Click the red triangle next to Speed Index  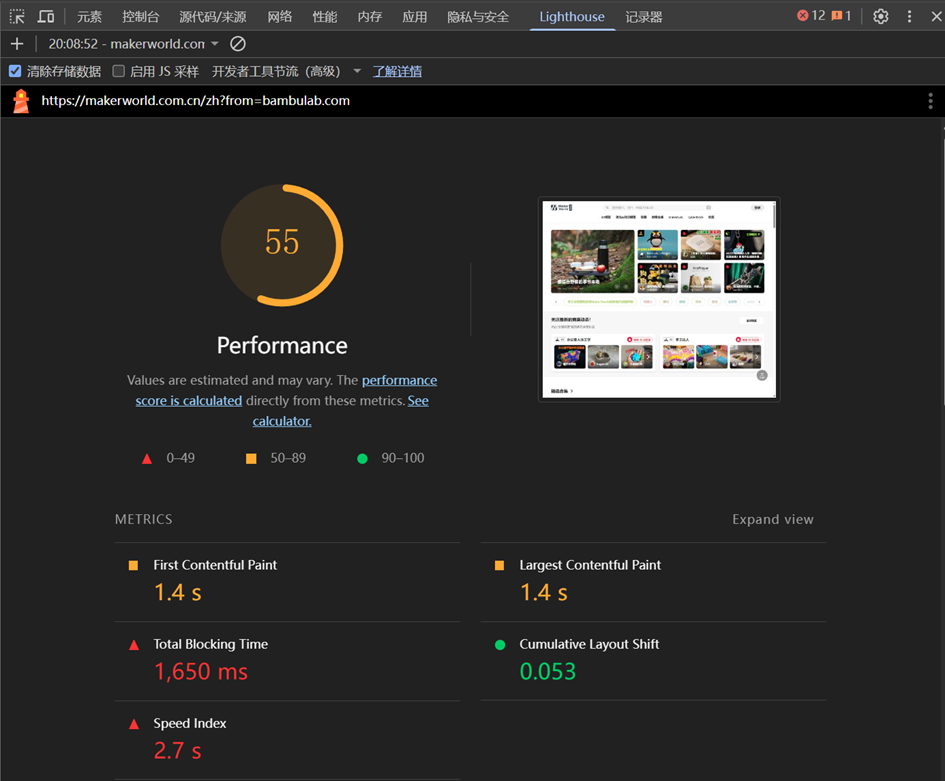pos(134,724)
